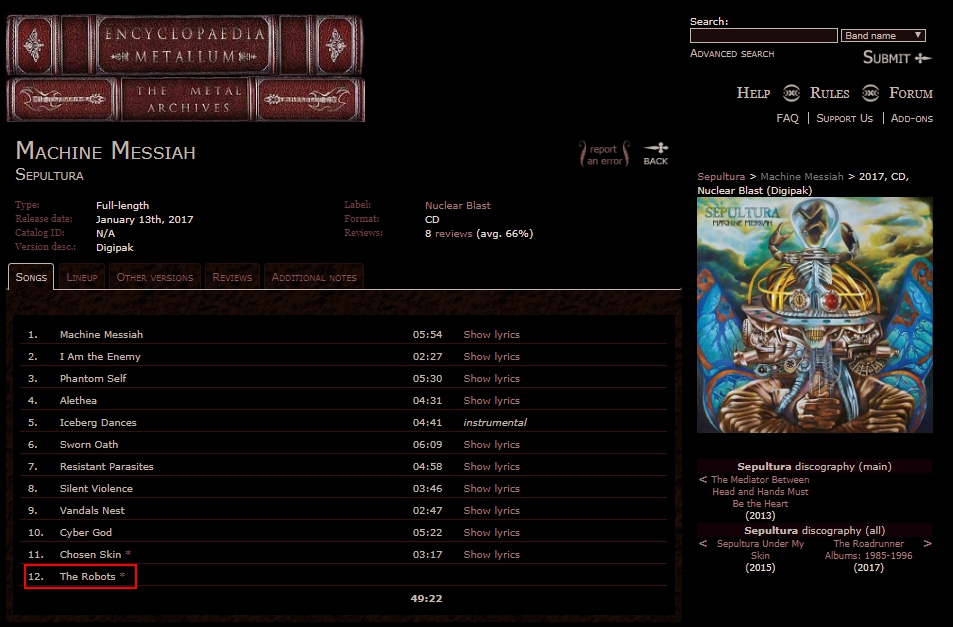Click the instrumental label for Iceberg Dances
The image size is (953, 627).
(495, 423)
